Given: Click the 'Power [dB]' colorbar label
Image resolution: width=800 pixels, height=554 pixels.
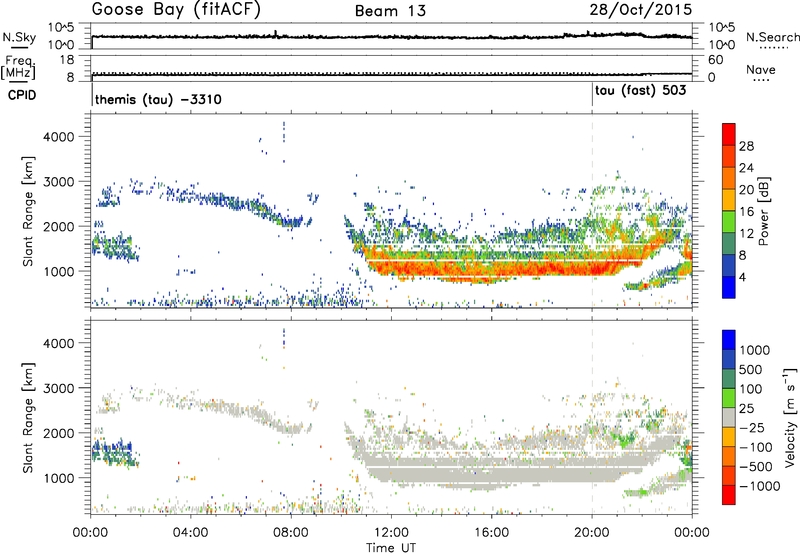Looking at the screenshot, I should coord(763,211).
